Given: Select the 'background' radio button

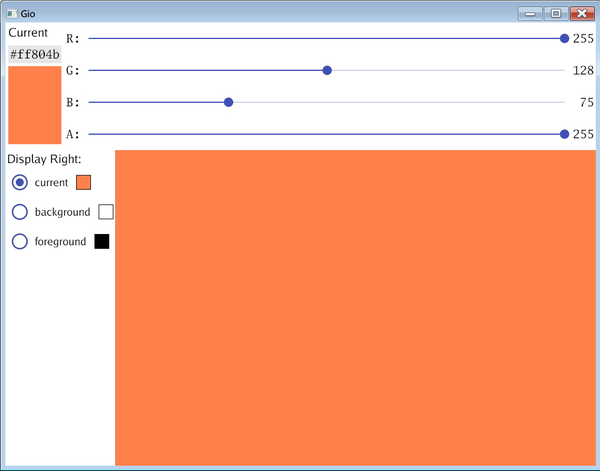Looking at the screenshot, I should [x=19, y=212].
